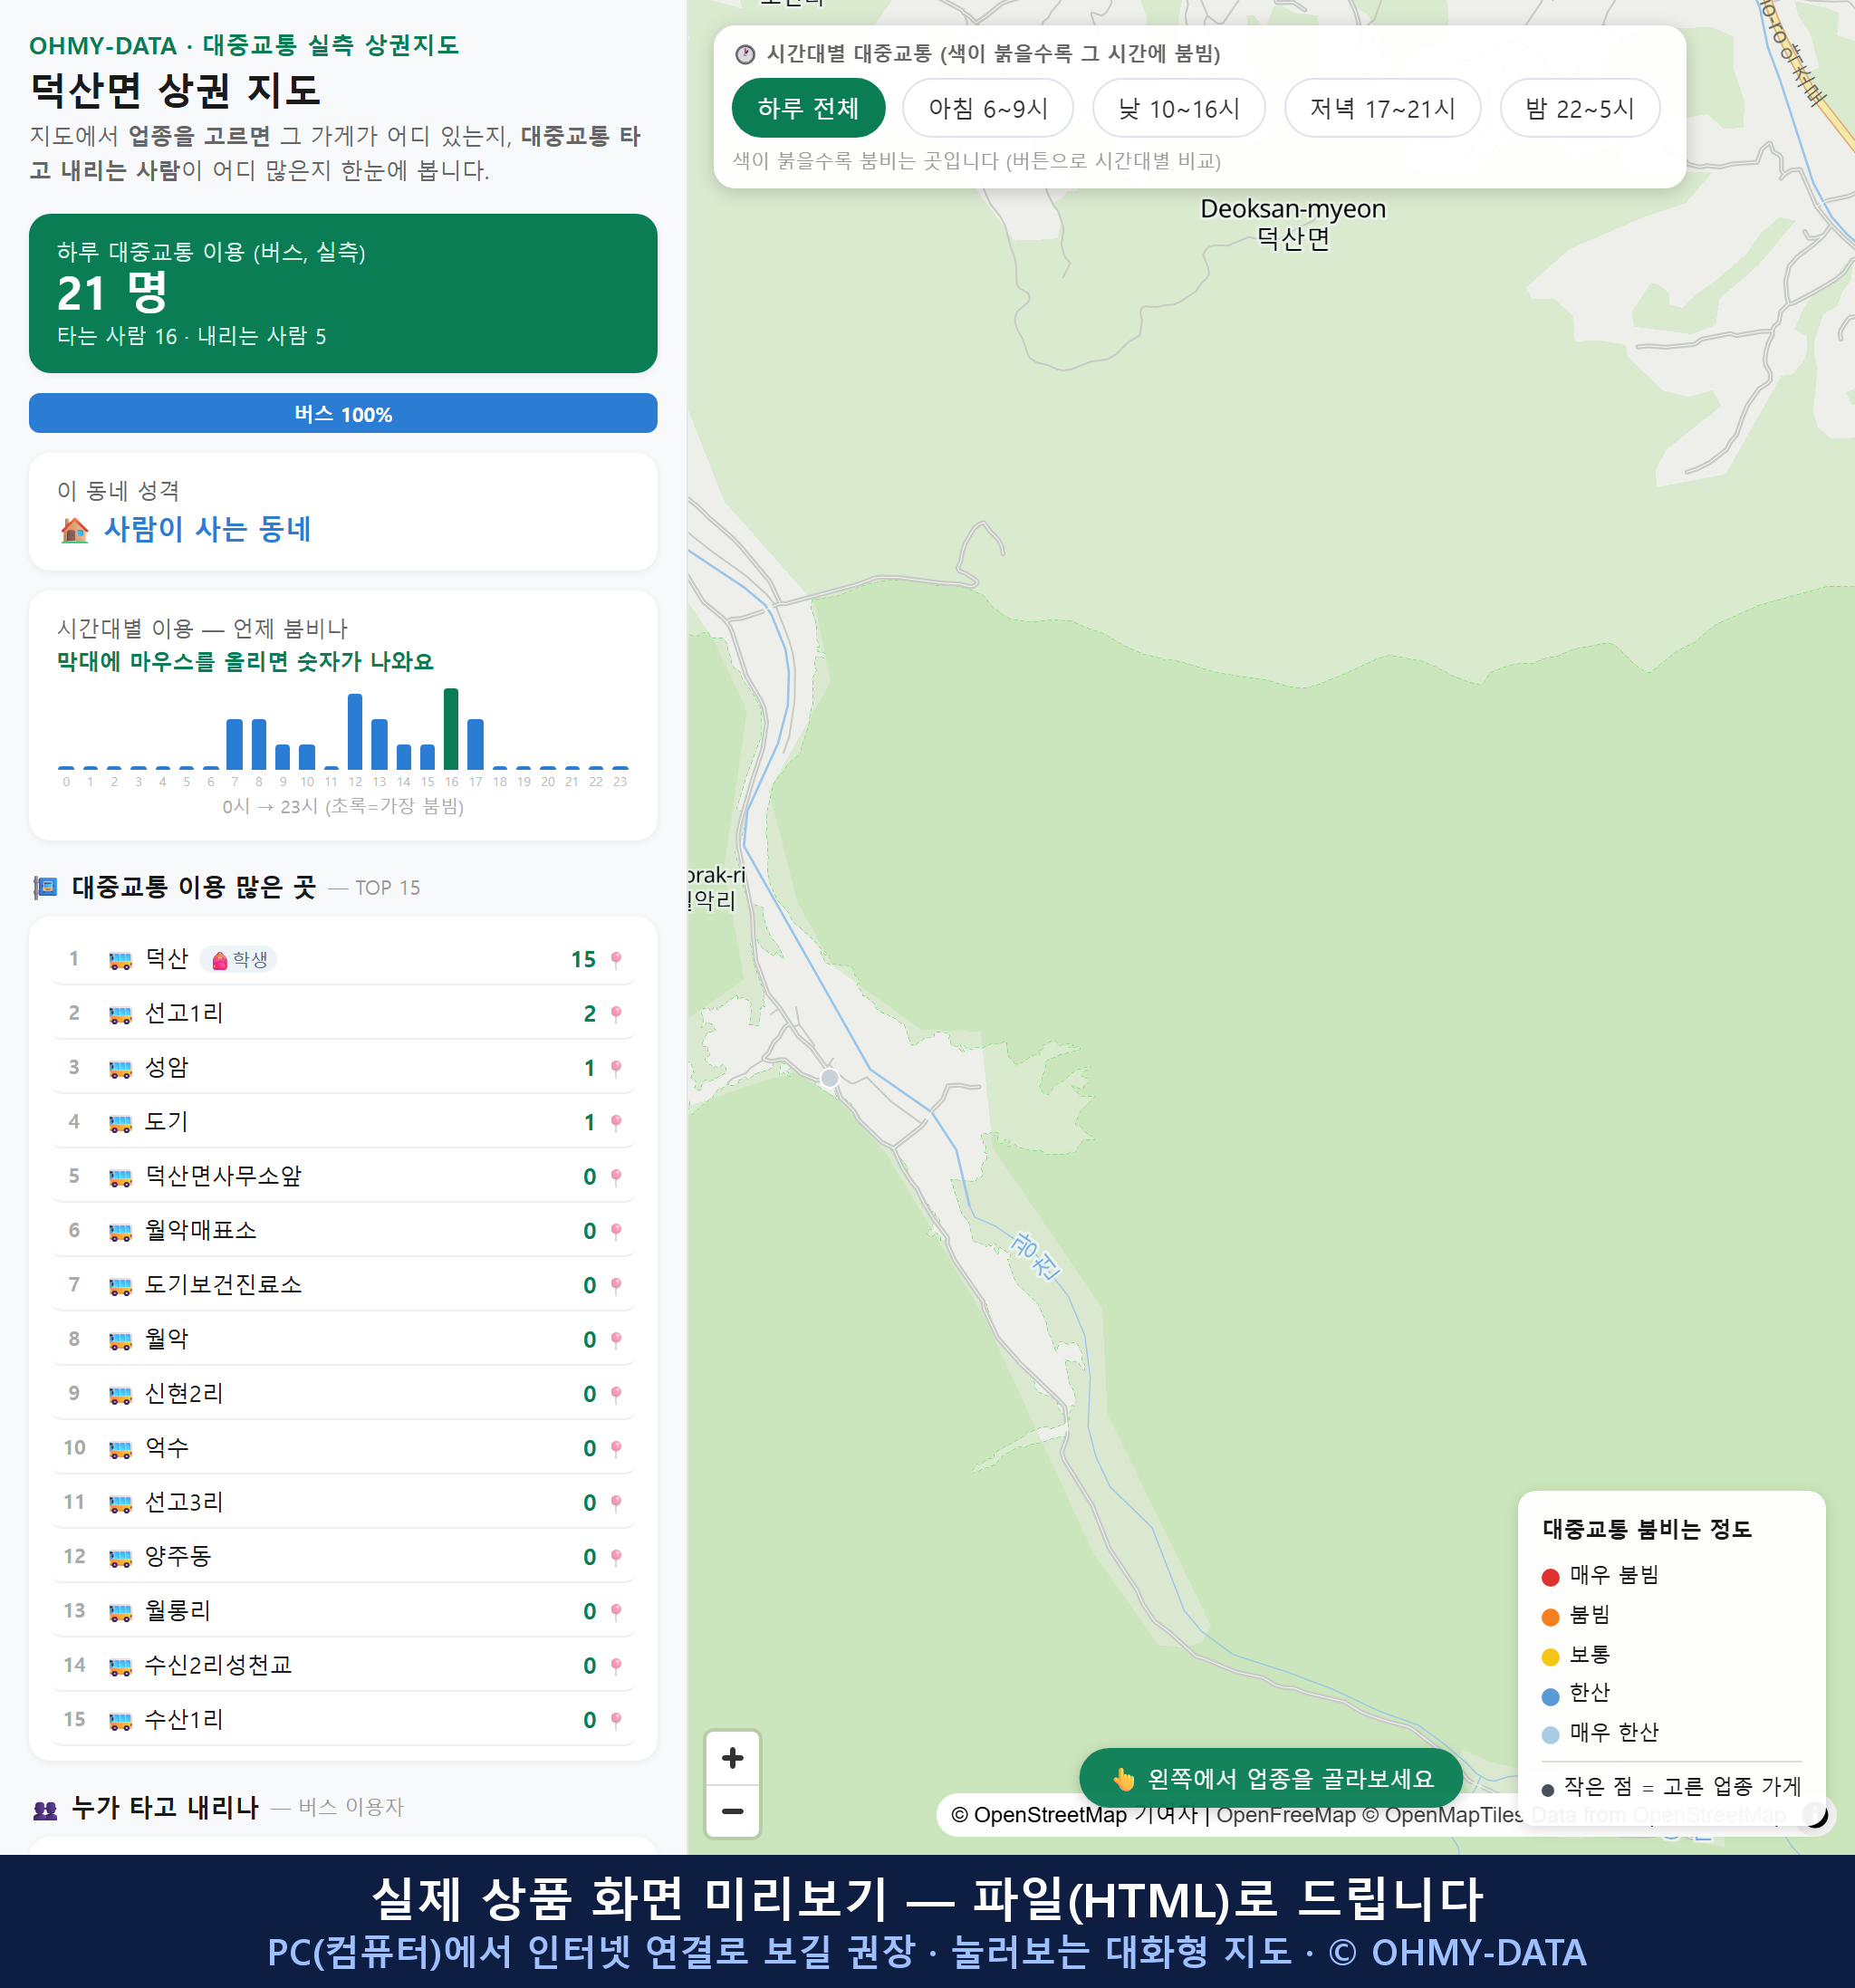Click the bus icon in 월악 row

[x=120, y=1340]
